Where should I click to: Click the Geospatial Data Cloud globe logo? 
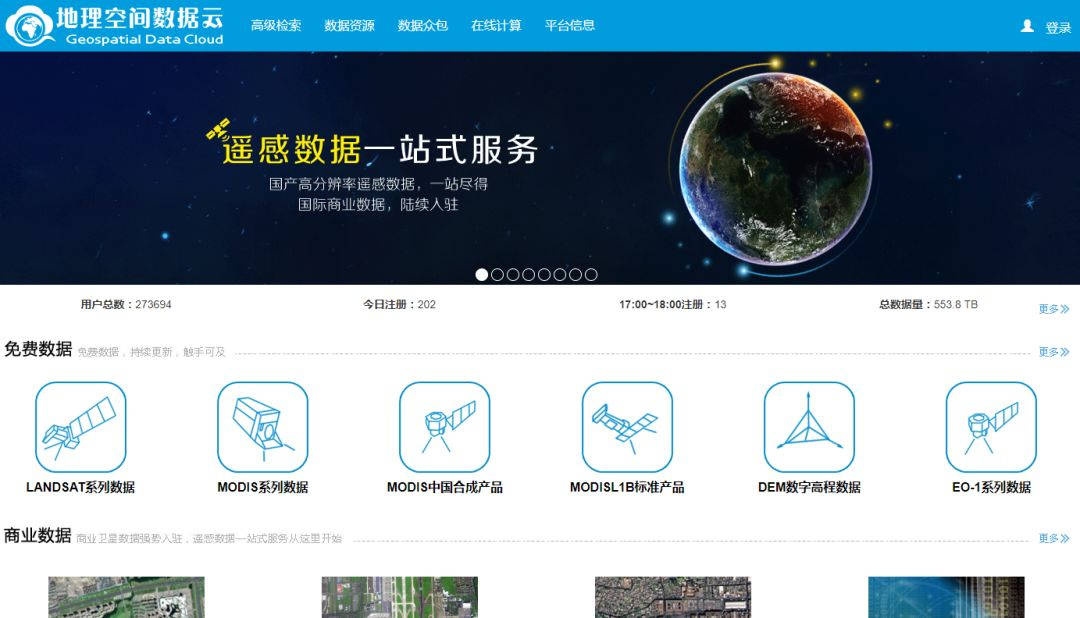(29, 25)
